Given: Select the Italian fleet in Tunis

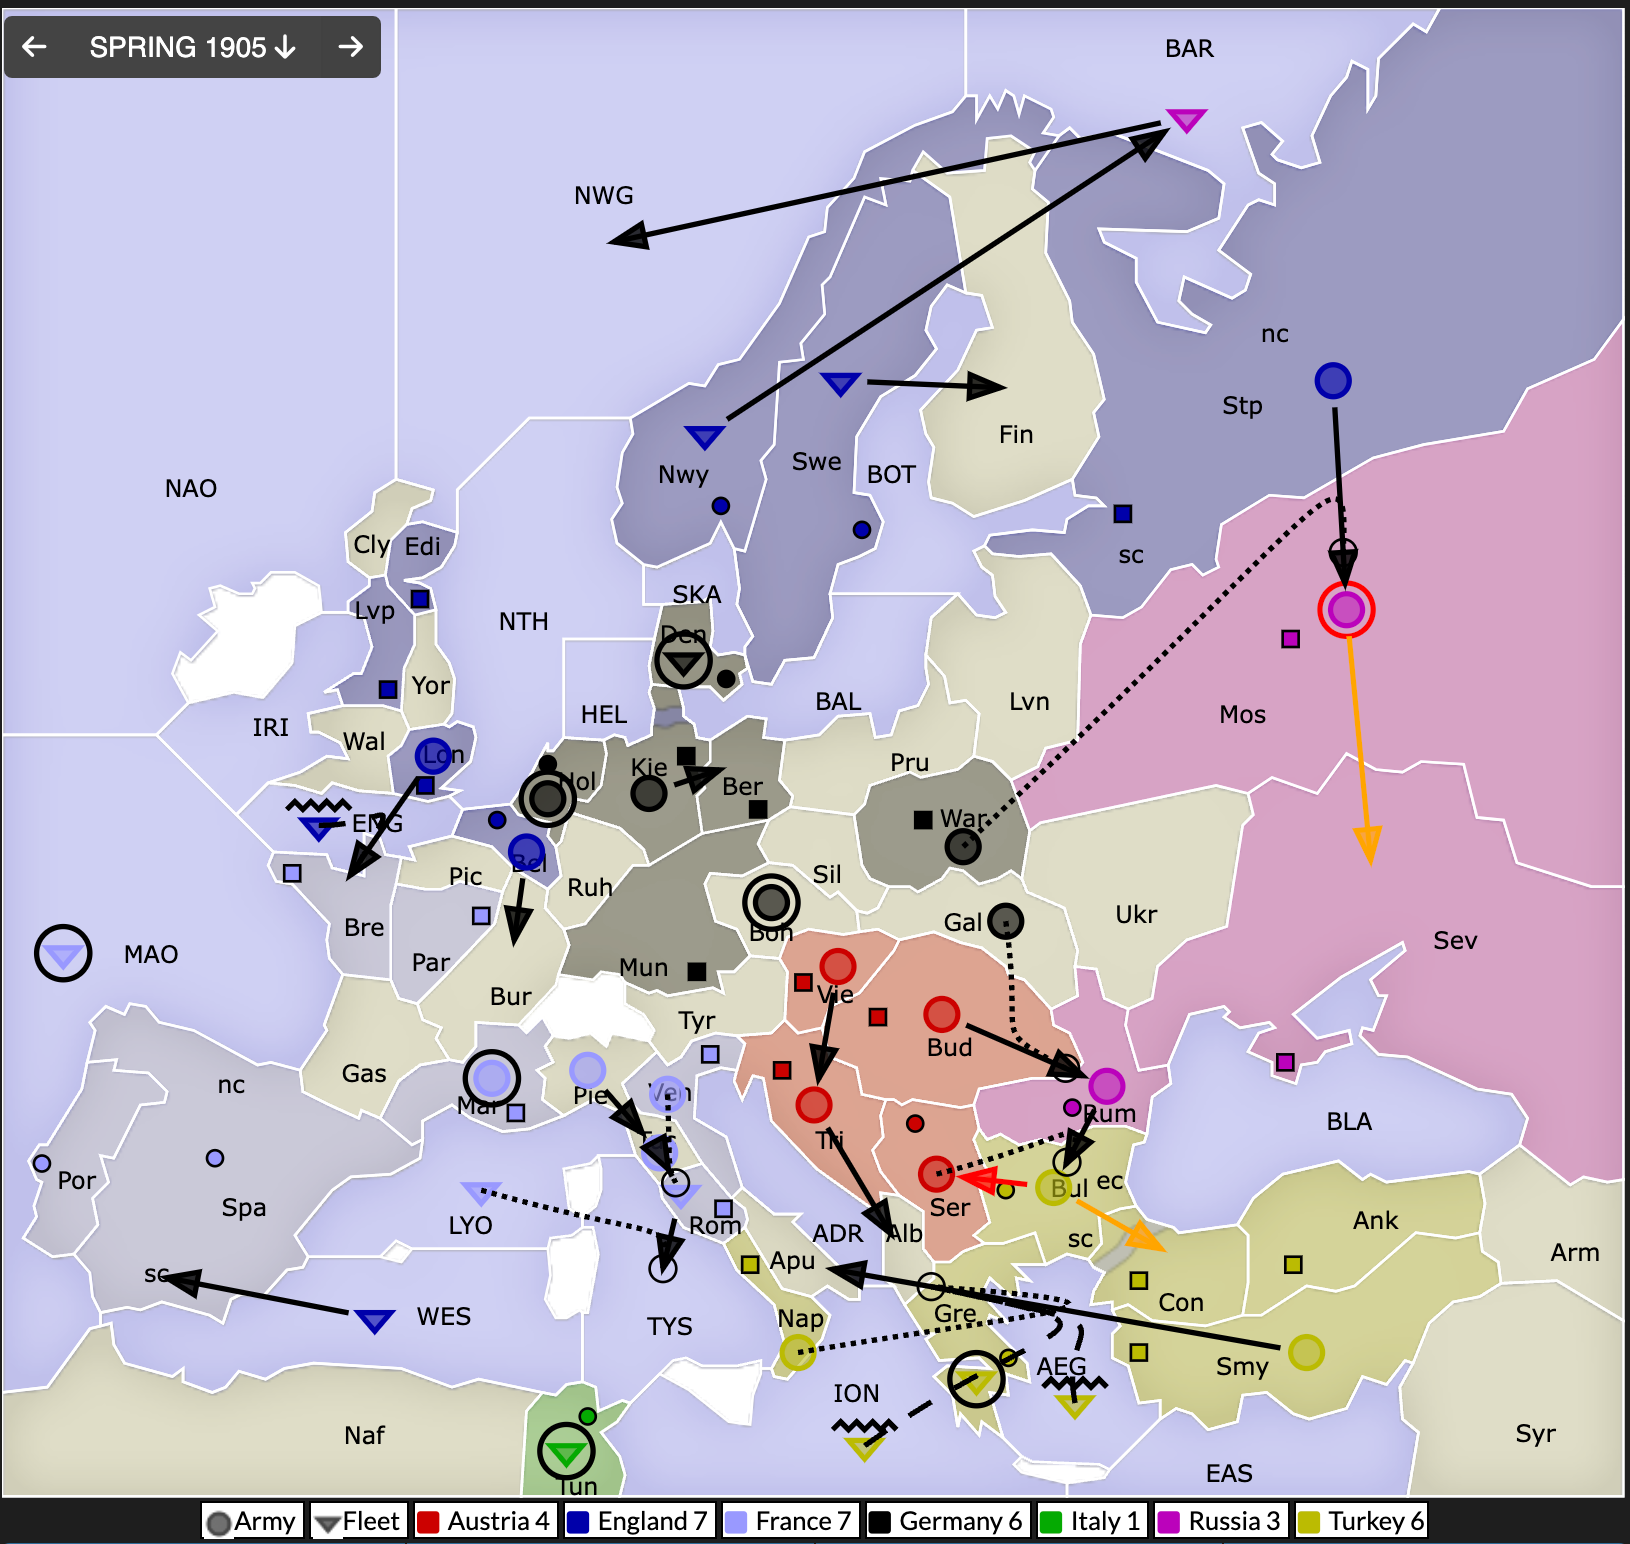Looking at the screenshot, I should (566, 1452).
